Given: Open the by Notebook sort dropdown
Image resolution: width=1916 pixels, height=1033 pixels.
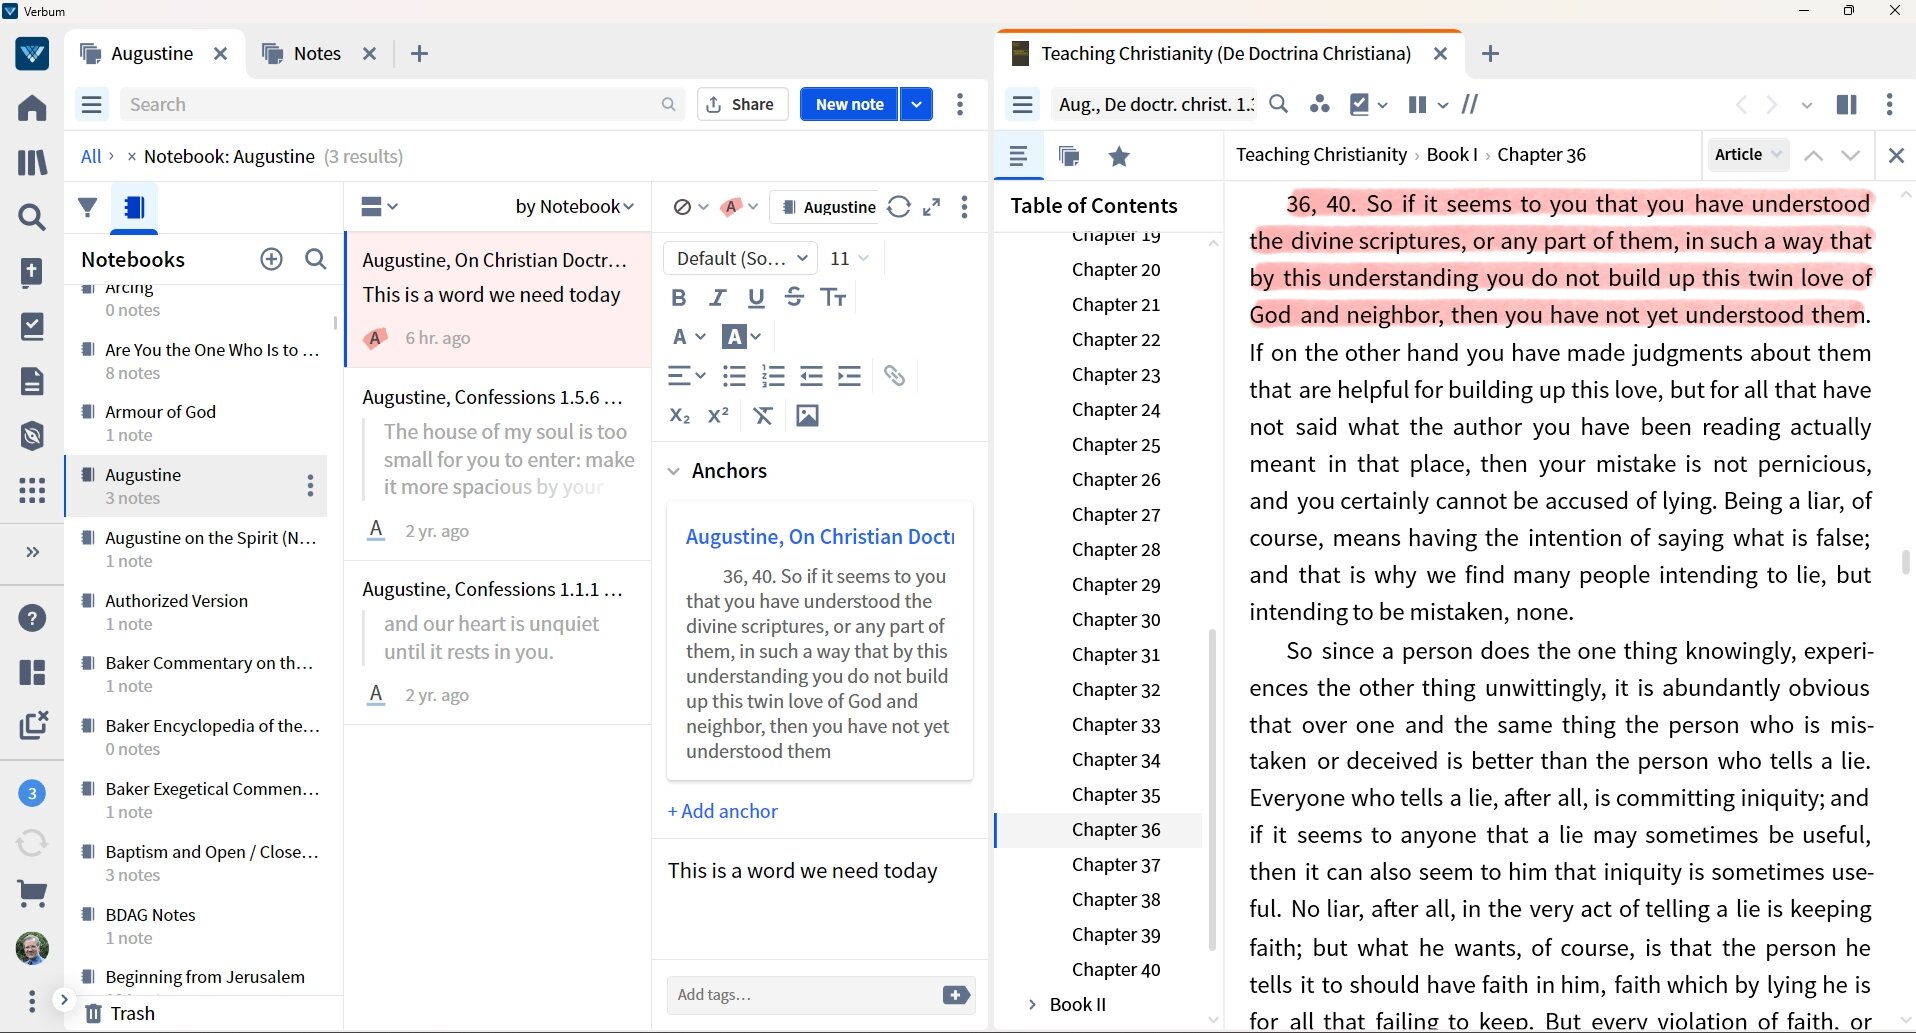Looking at the screenshot, I should 574,206.
